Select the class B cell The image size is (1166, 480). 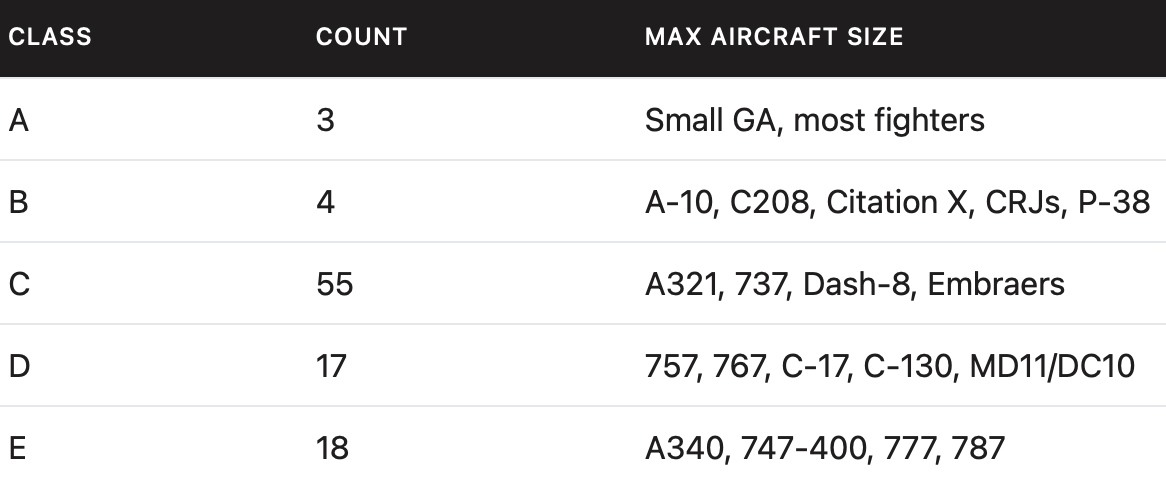[19, 203]
